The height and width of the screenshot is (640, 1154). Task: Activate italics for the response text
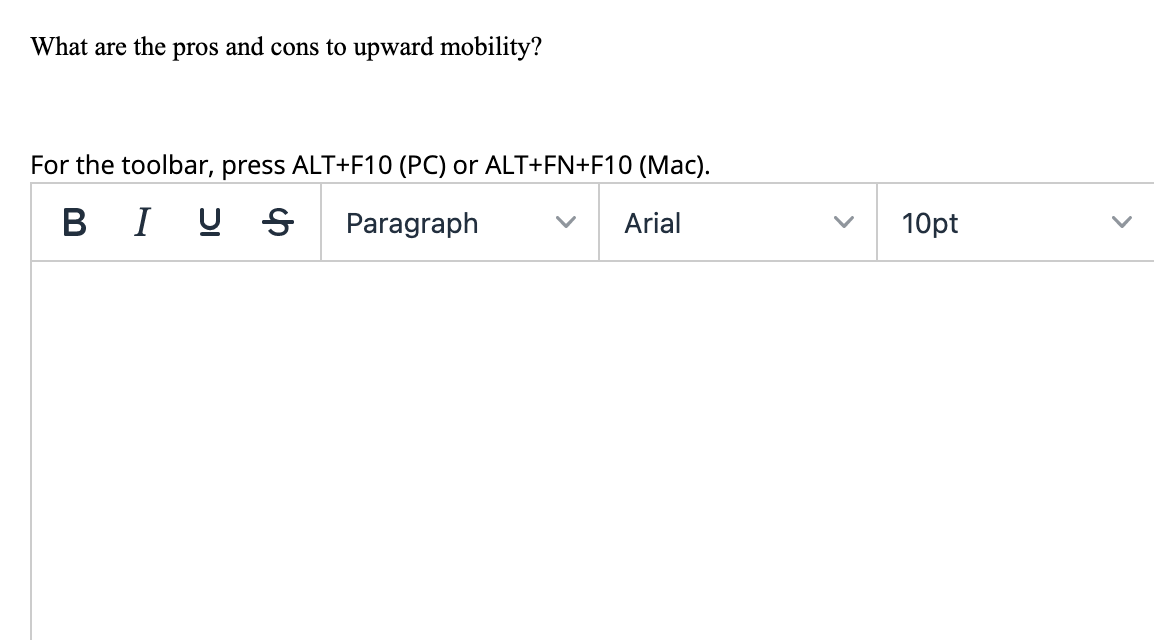141,223
